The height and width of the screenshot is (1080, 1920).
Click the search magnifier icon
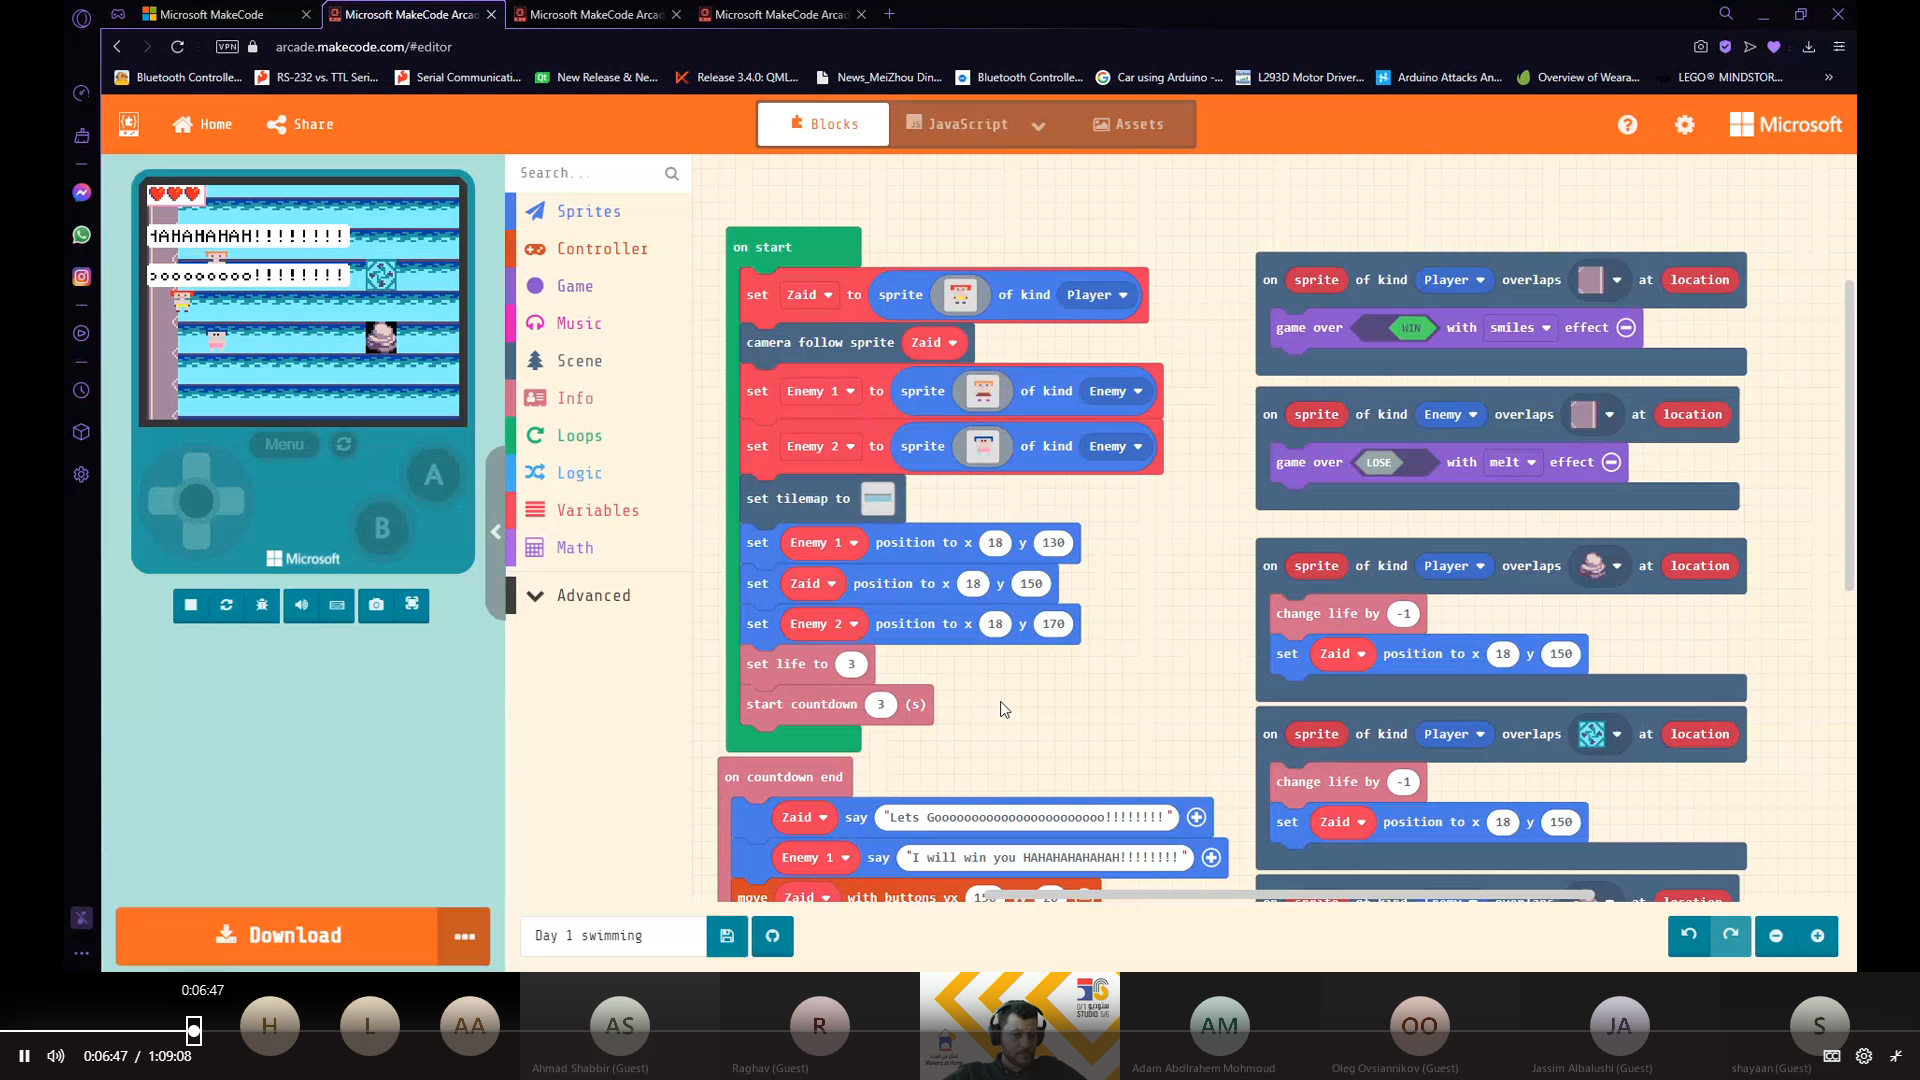coord(672,174)
